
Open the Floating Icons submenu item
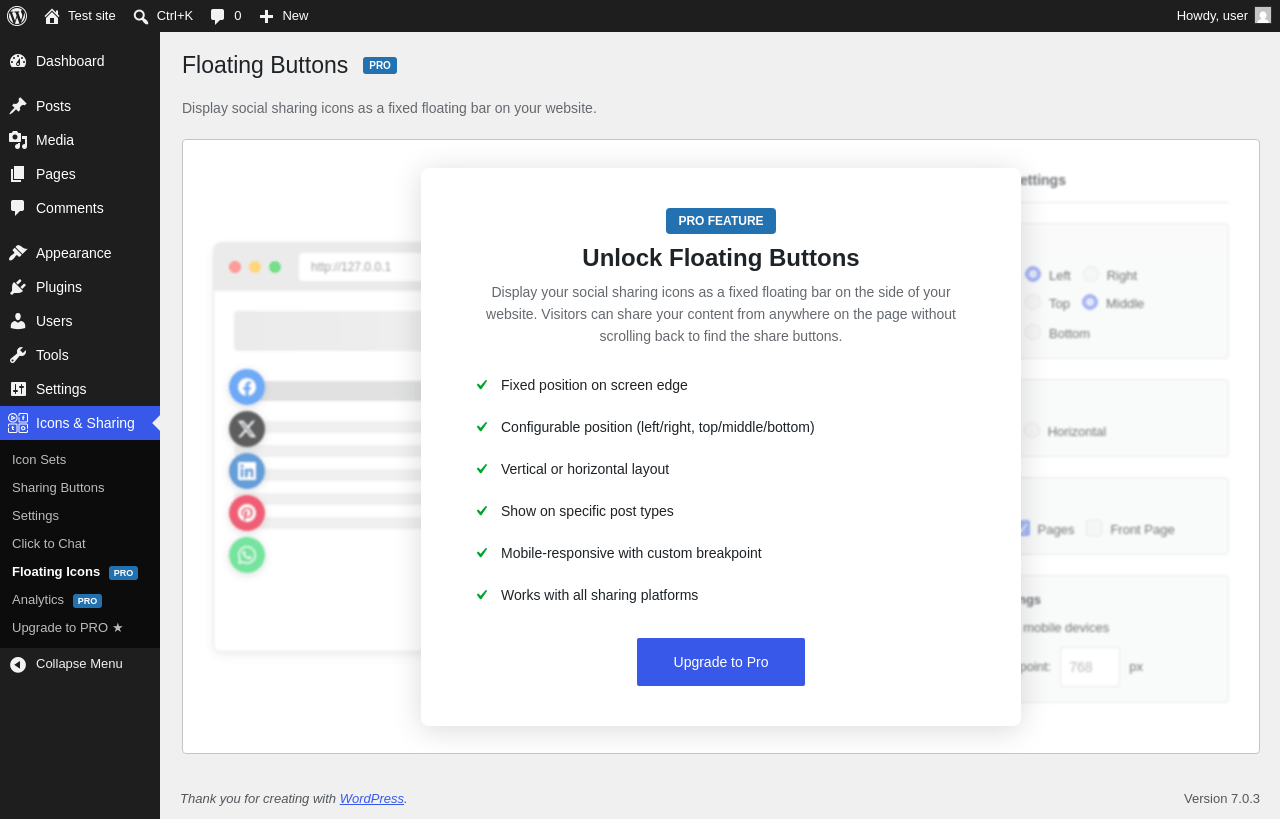click(56, 572)
